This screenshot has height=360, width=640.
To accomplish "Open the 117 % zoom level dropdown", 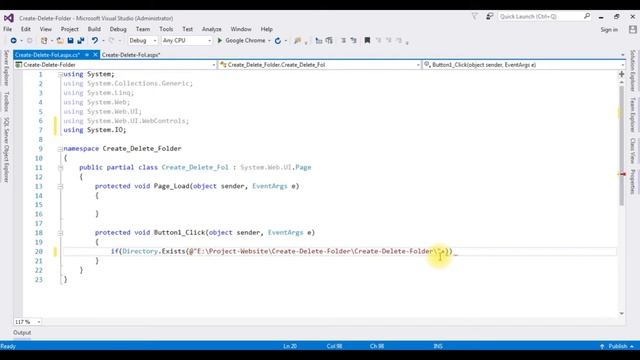I will 27,322.
